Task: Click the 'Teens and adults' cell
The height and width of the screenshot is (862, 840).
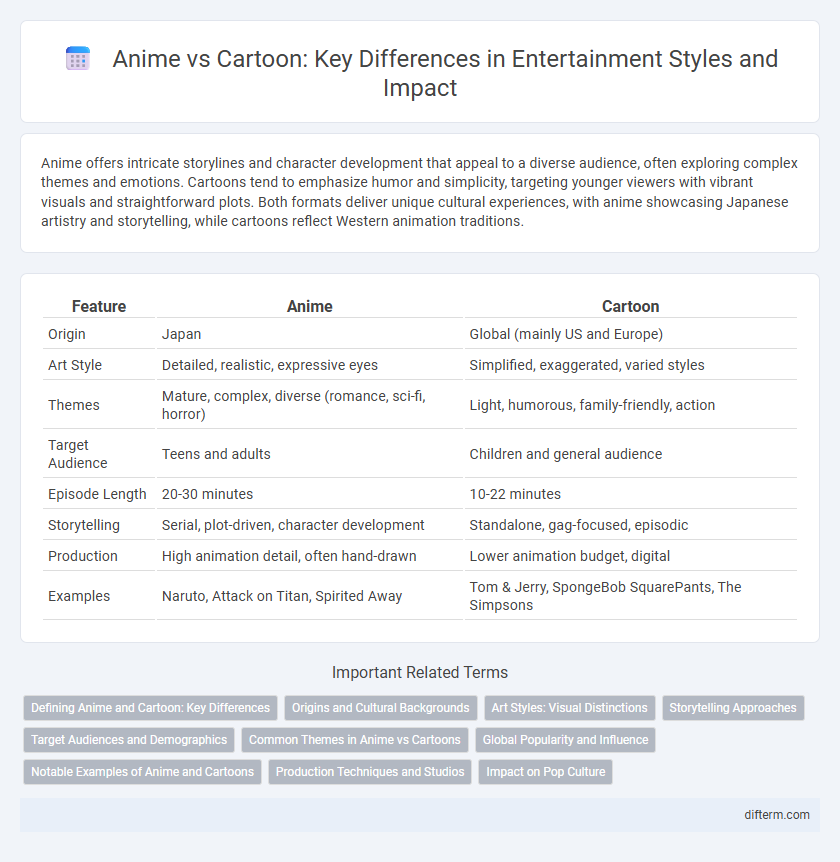Action: (x=310, y=454)
